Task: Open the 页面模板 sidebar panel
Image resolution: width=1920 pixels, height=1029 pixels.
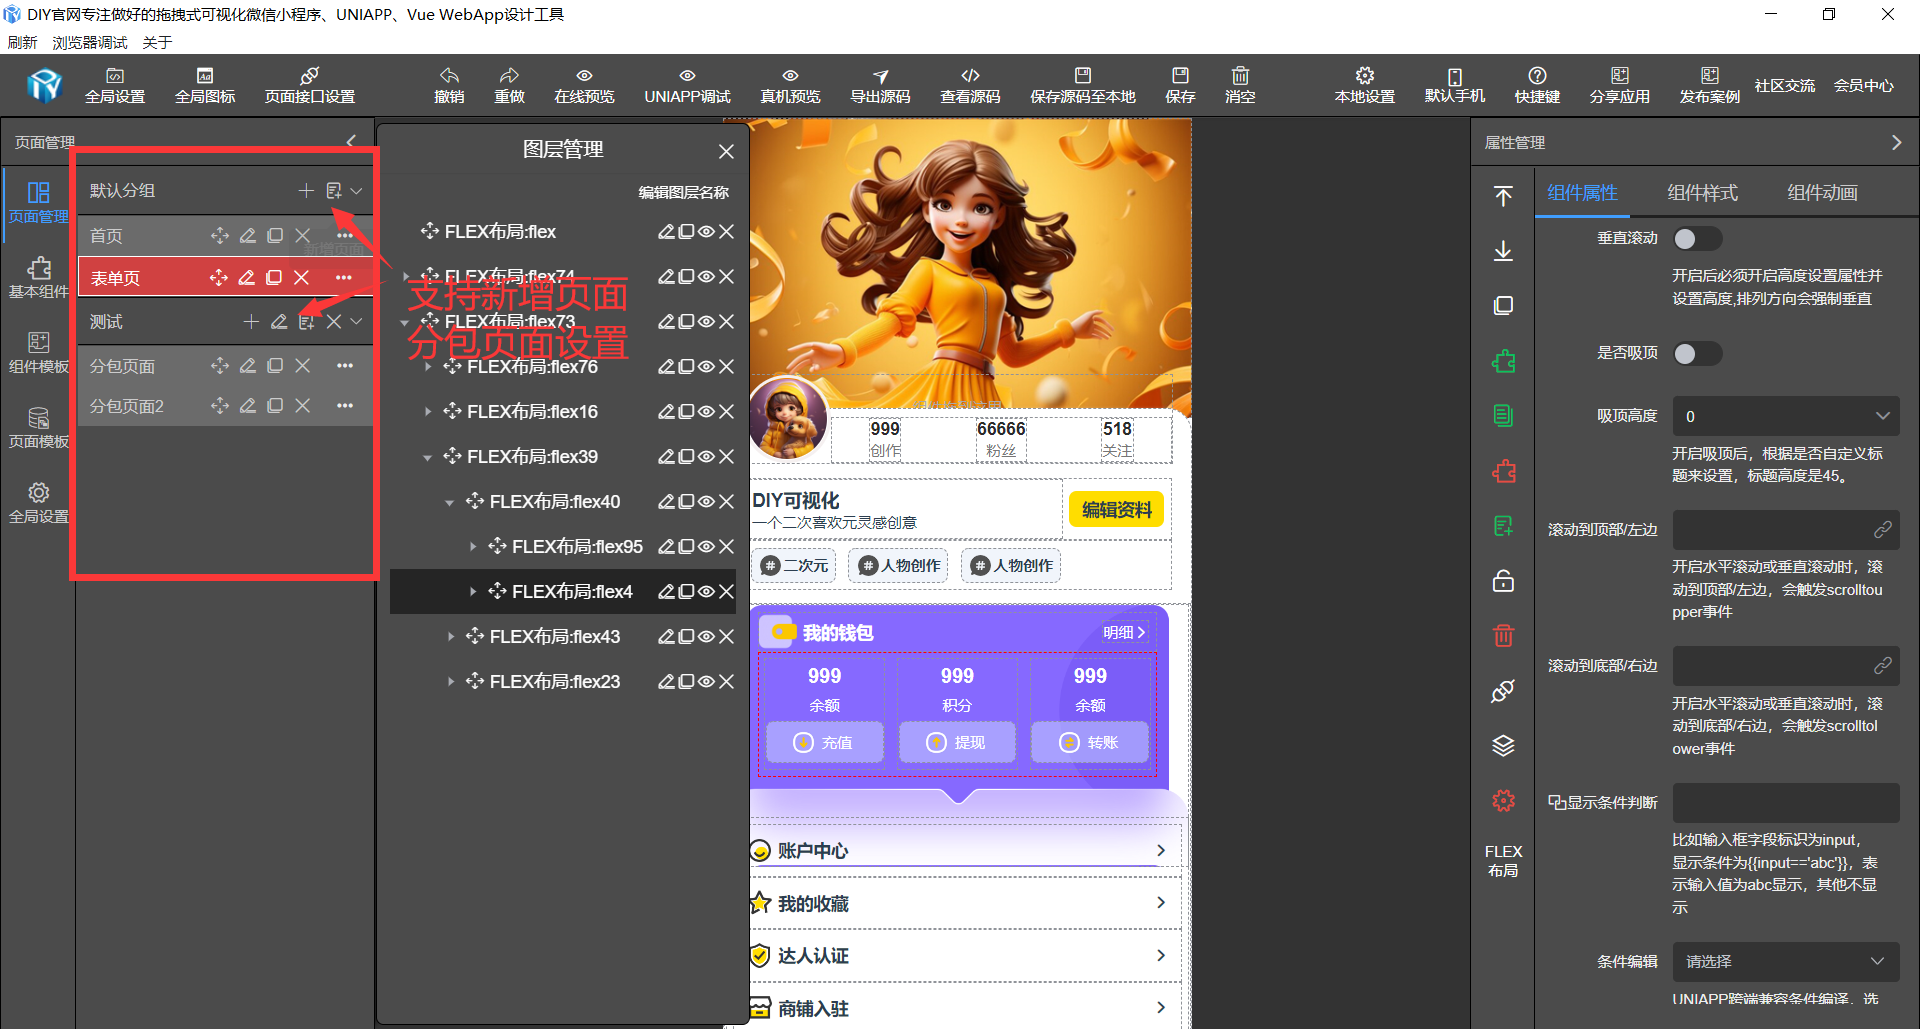Action: (x=39, y=428)
